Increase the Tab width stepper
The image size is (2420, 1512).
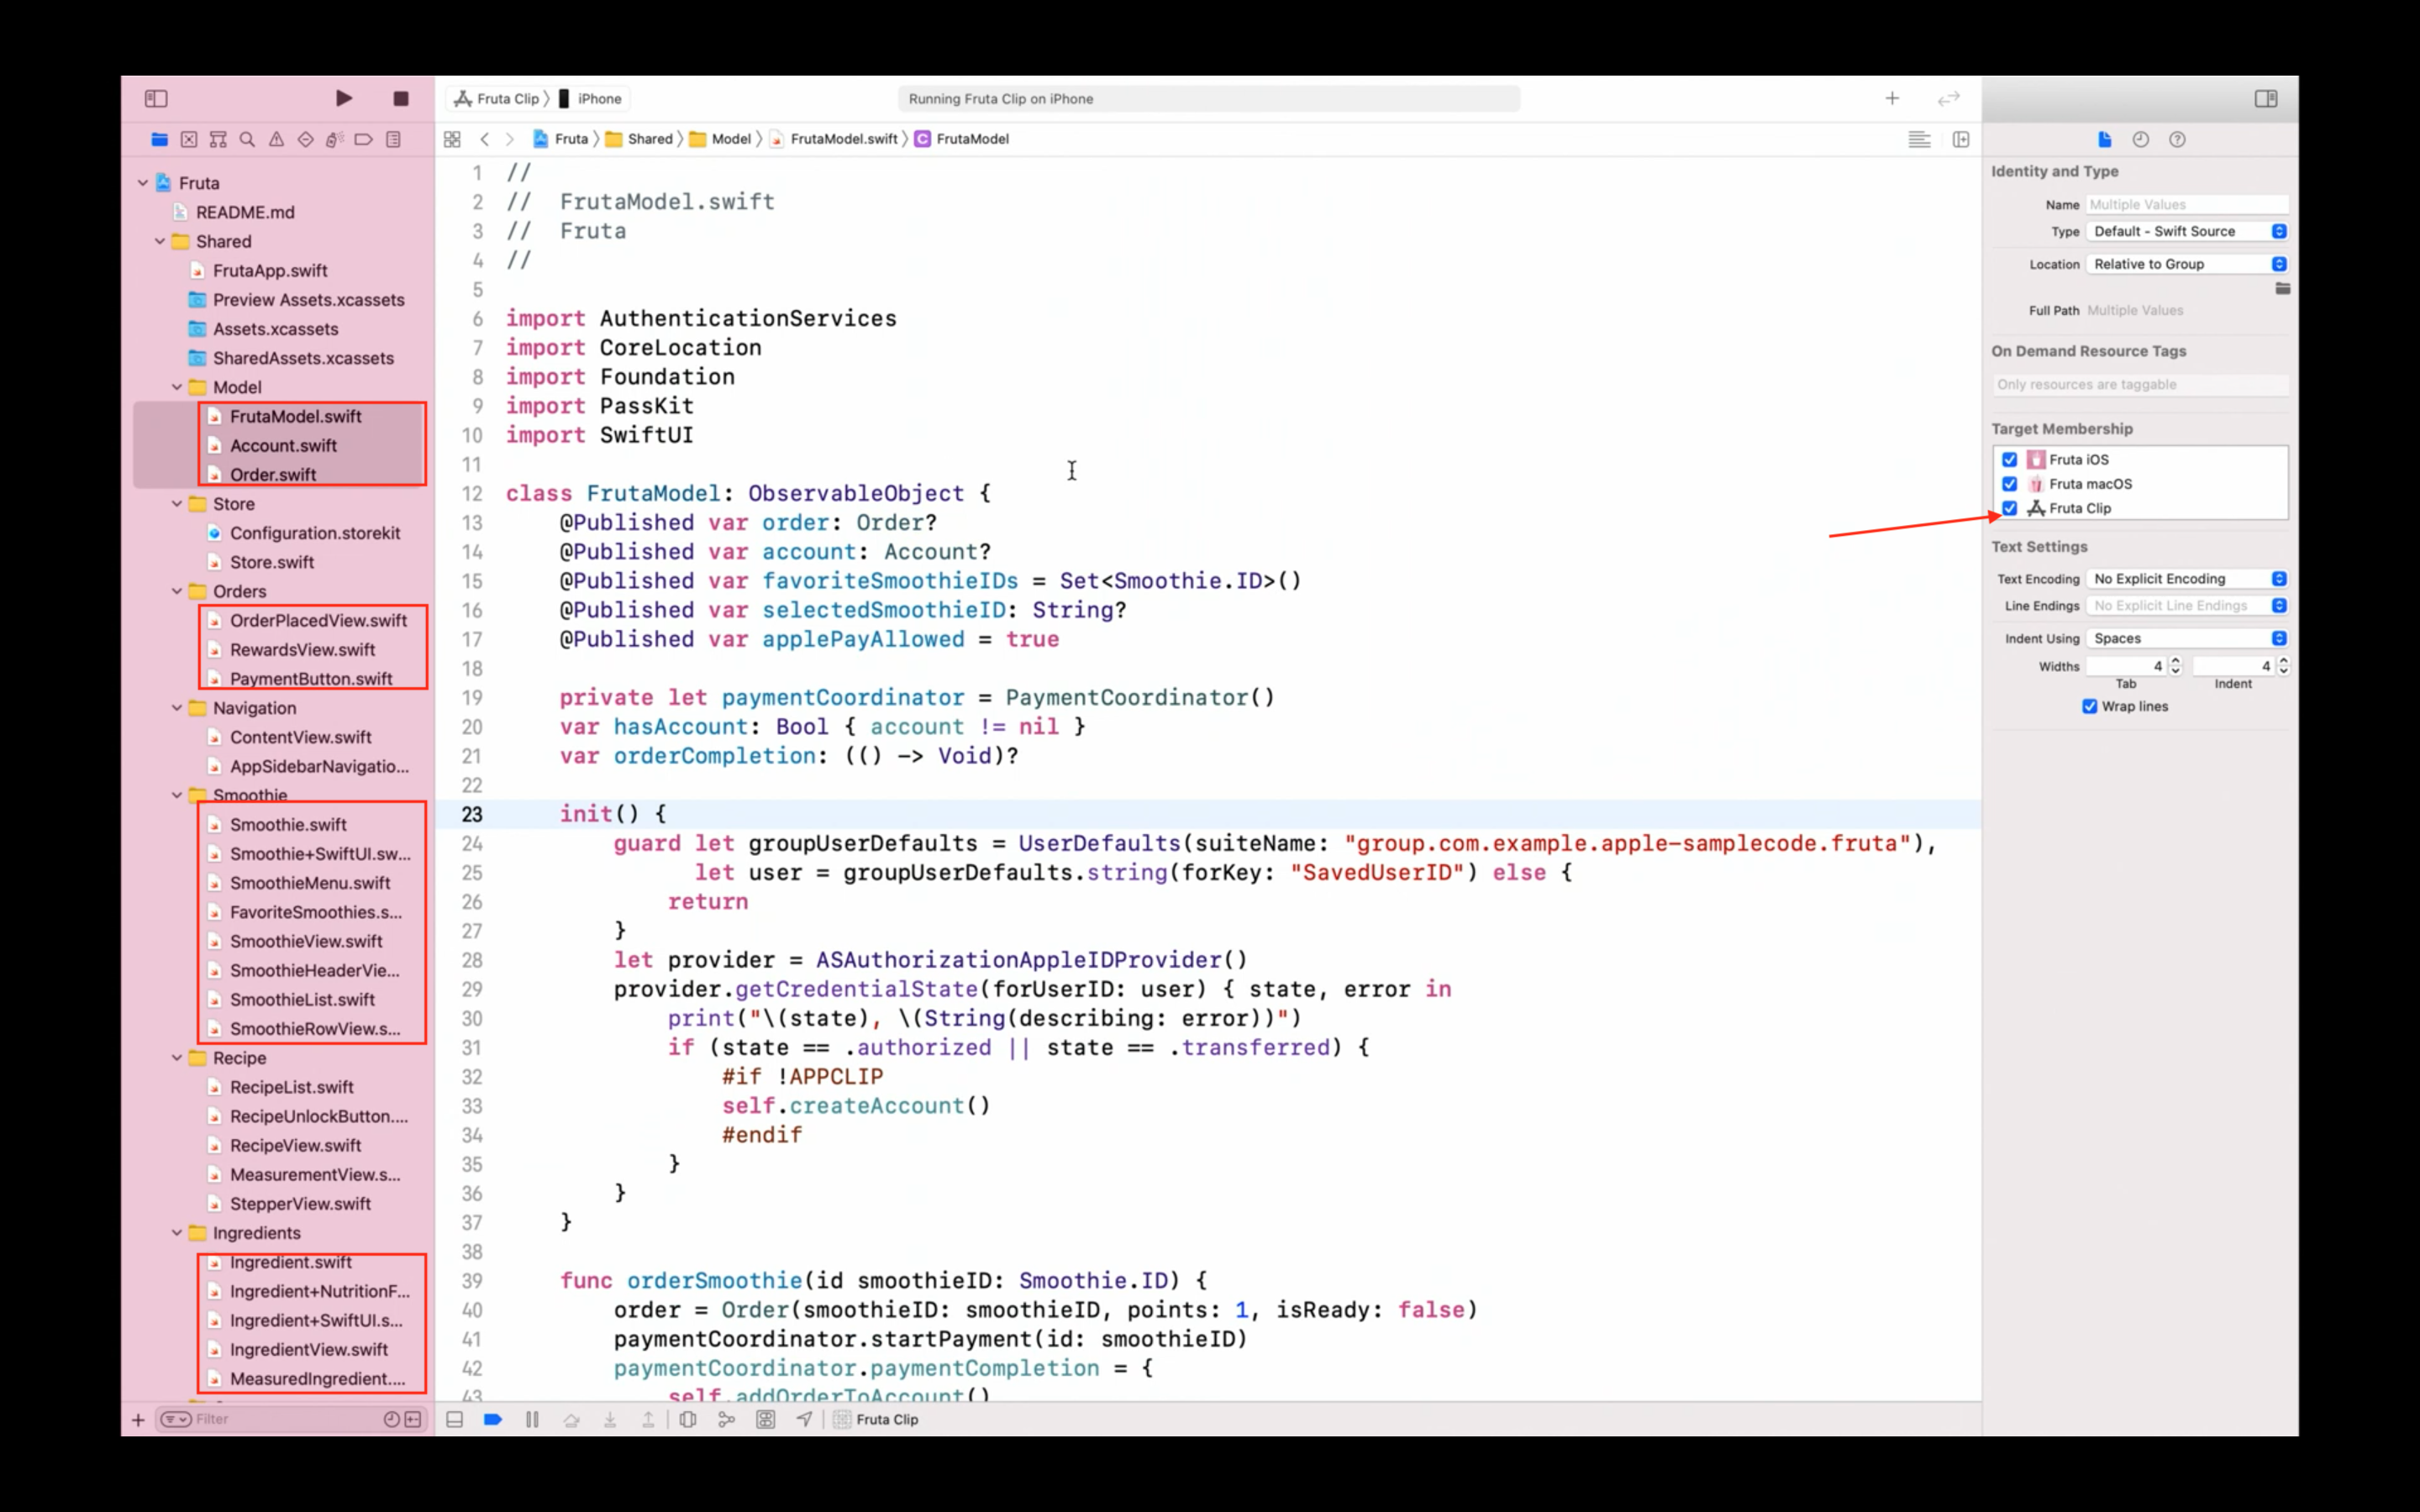[2175, 661]
